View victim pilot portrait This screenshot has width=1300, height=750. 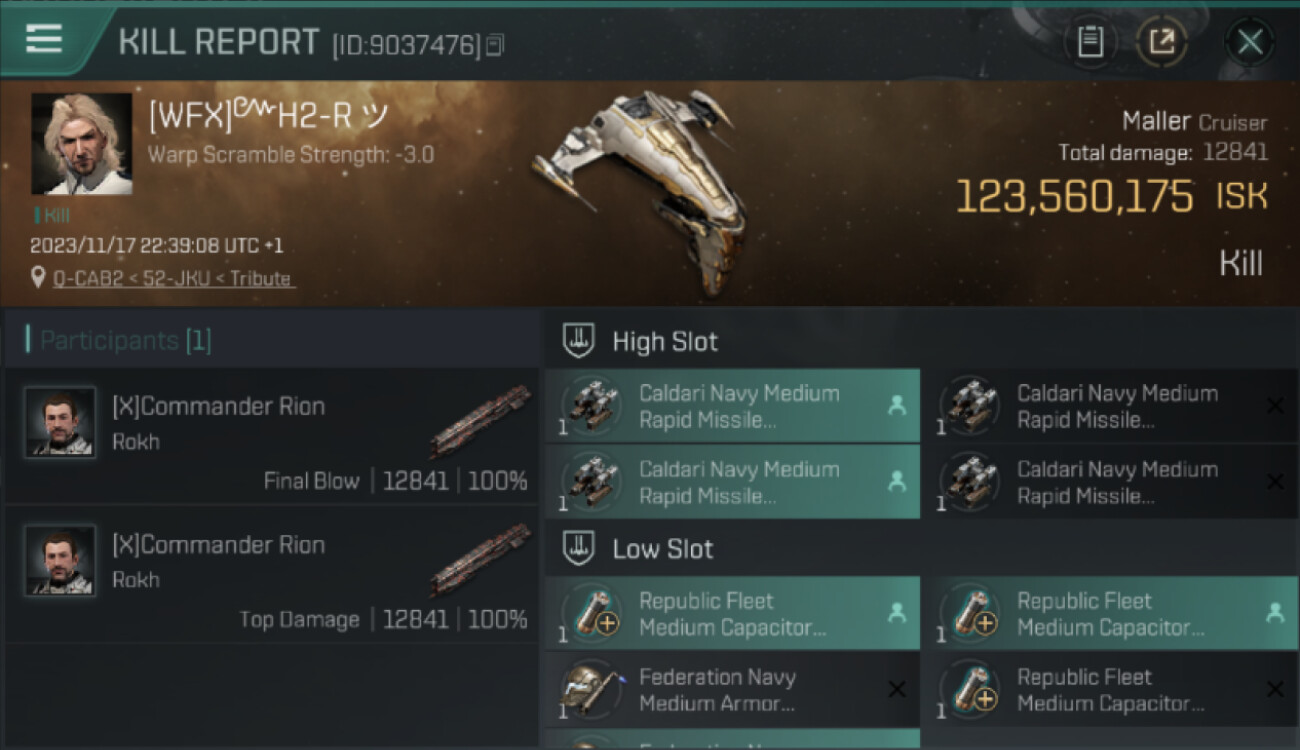point(82,144)
